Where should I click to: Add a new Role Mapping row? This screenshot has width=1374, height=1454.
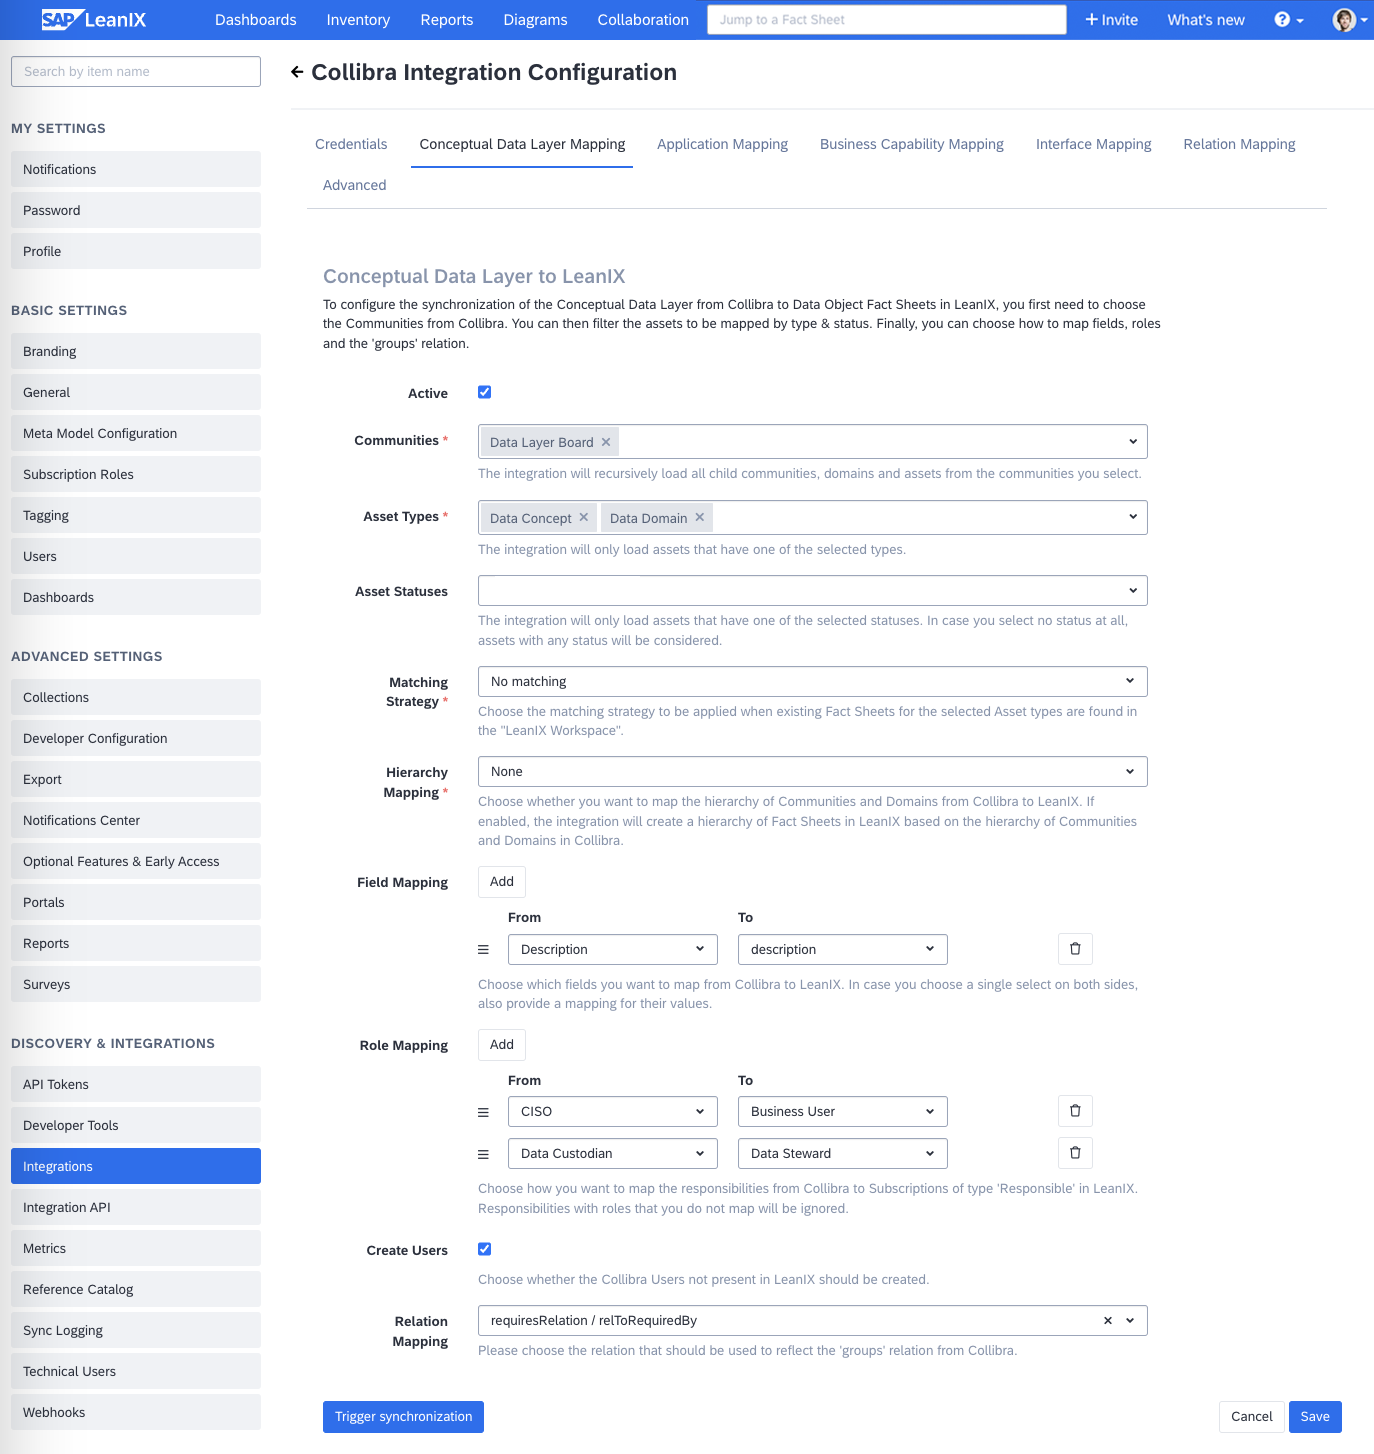click(x=502, y=1044)
